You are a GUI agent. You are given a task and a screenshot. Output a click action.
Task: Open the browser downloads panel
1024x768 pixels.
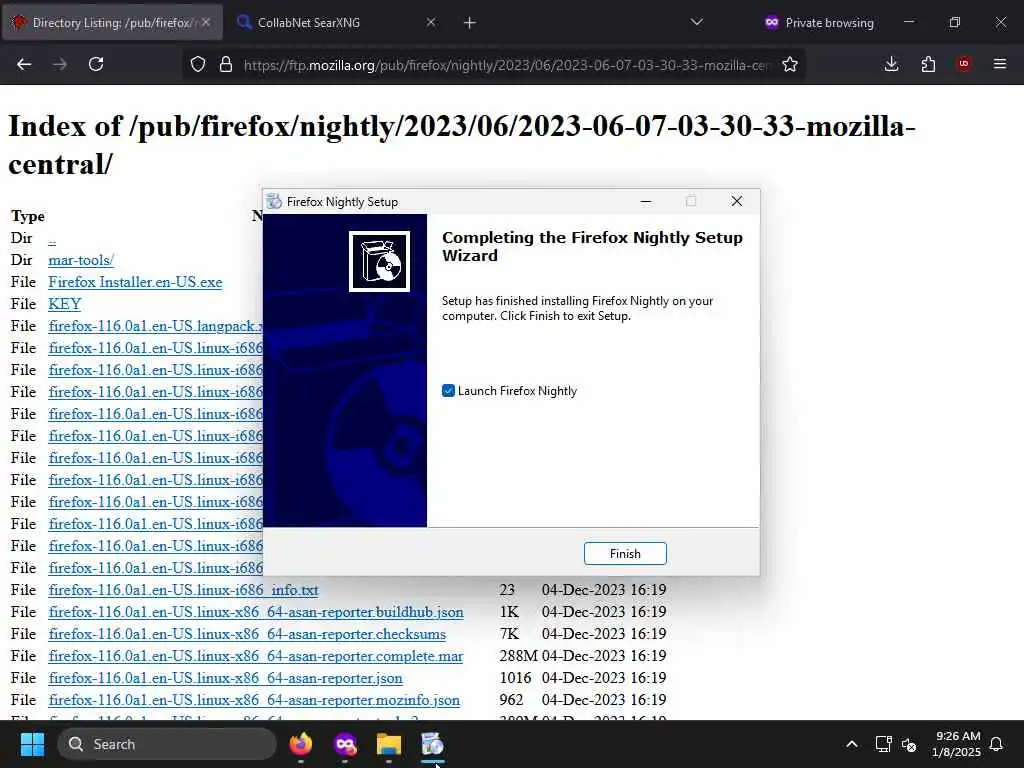[891, 64]
